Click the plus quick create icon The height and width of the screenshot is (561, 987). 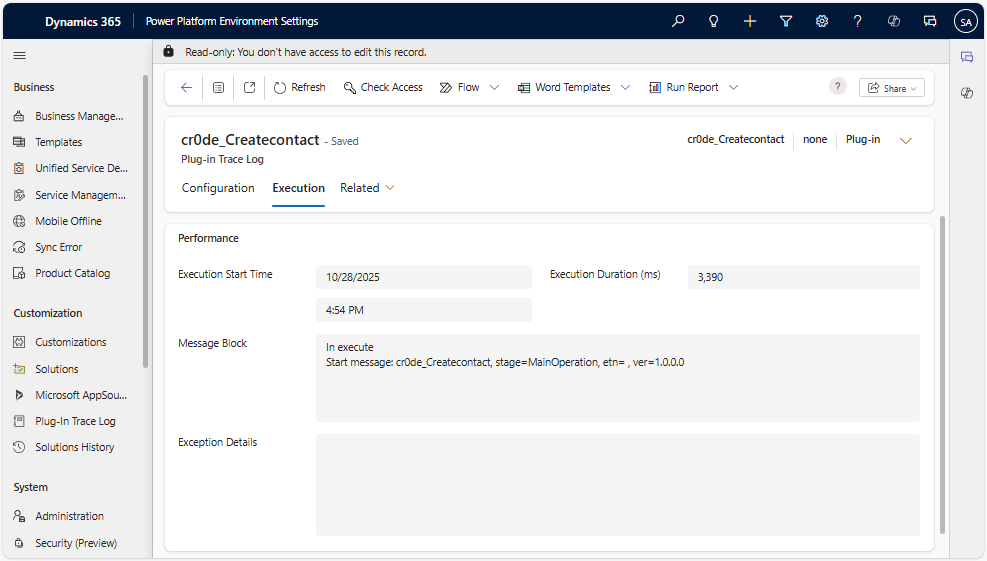(x=750, y=21)
